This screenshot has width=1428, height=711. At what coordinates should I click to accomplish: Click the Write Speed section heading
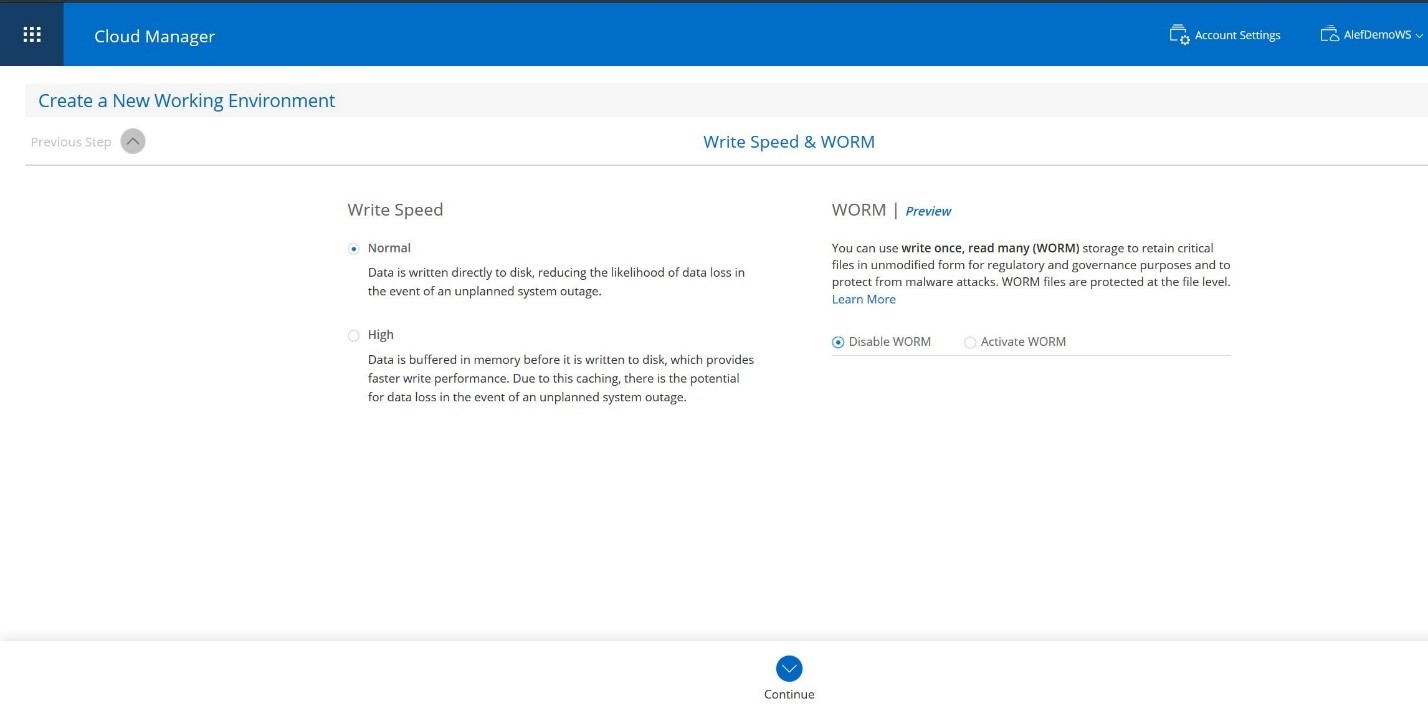click(x=395, y=210)
